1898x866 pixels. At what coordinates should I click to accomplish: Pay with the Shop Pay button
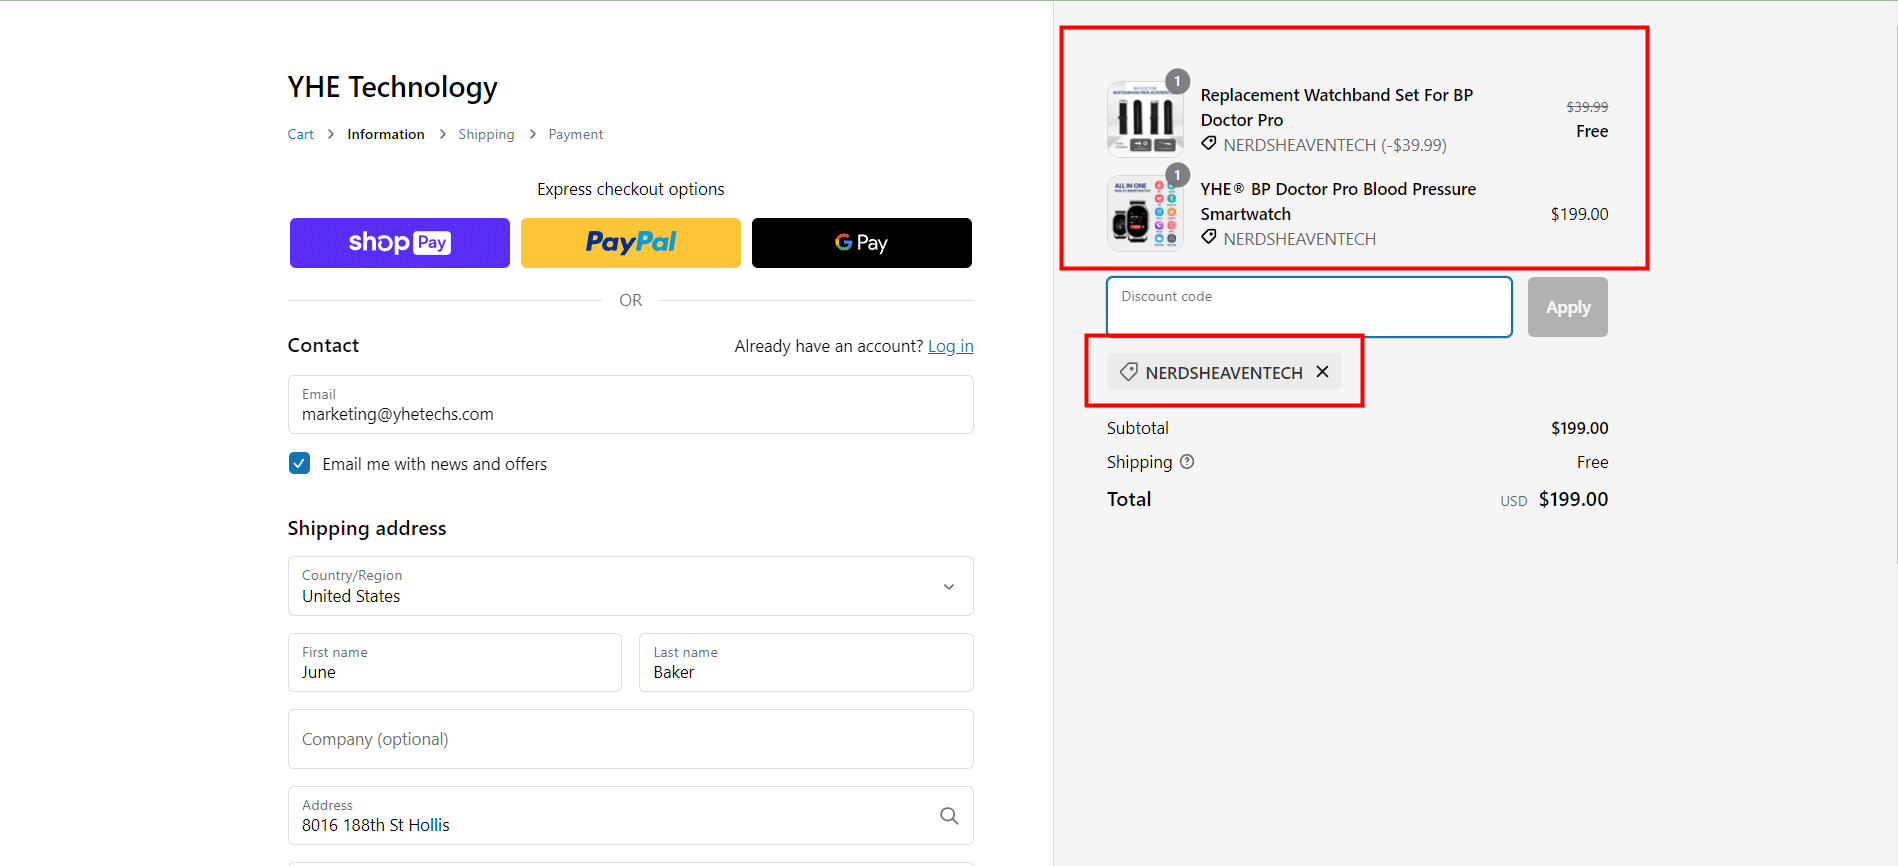pos(400,243)
